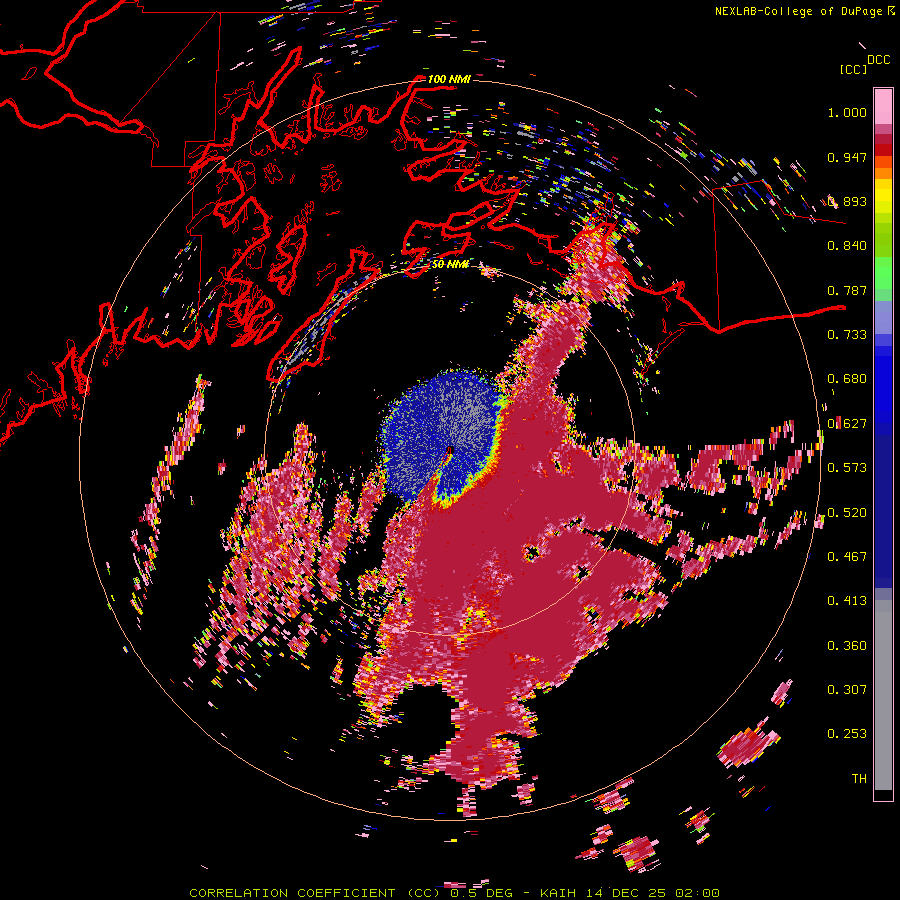Click the 0.360 scale value
900x900 pixels.
847,646
